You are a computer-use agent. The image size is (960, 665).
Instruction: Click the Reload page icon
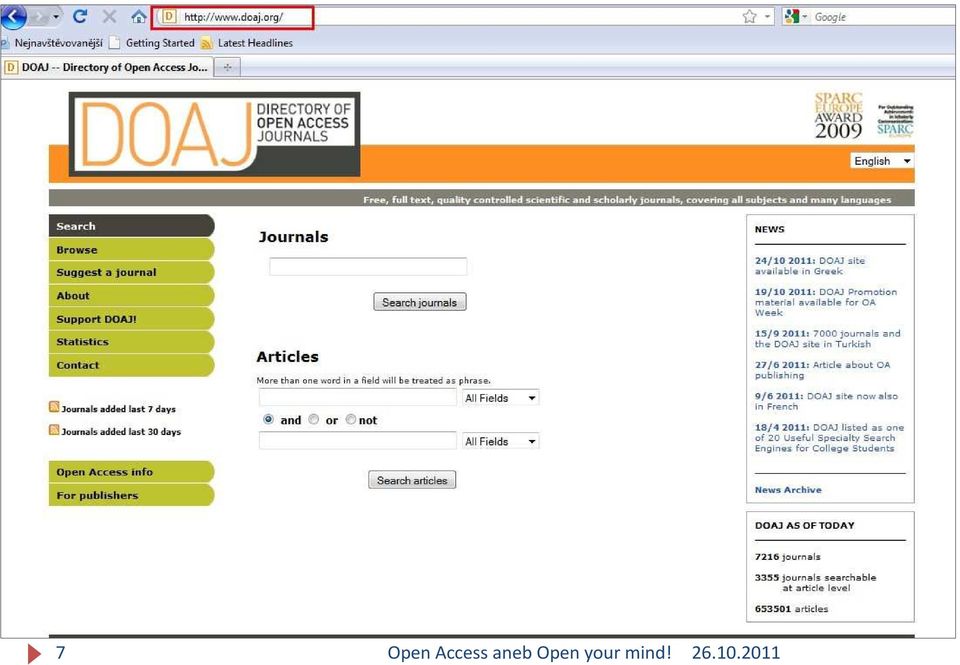(80, 17)
